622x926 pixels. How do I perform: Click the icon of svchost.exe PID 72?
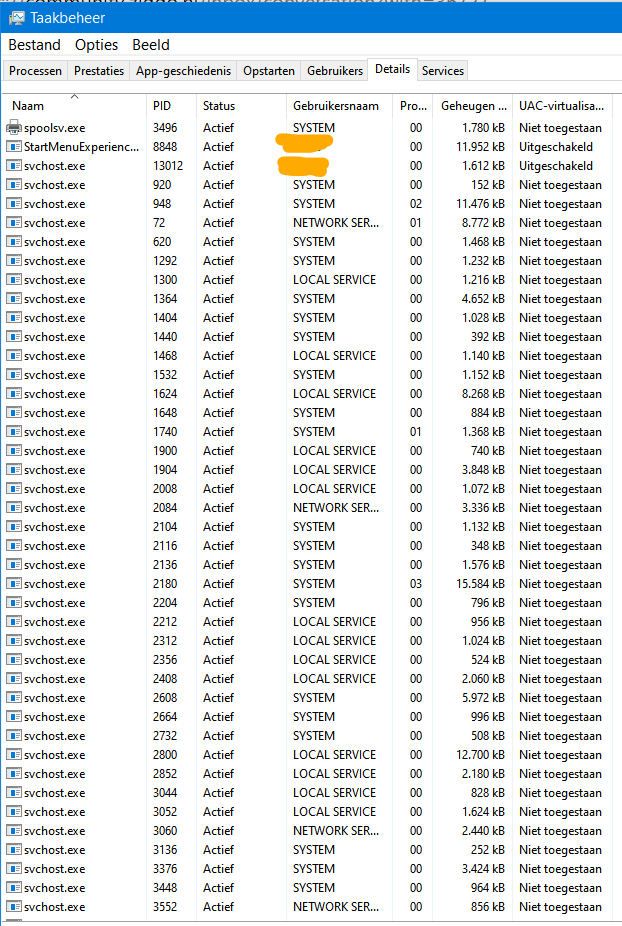14,223
